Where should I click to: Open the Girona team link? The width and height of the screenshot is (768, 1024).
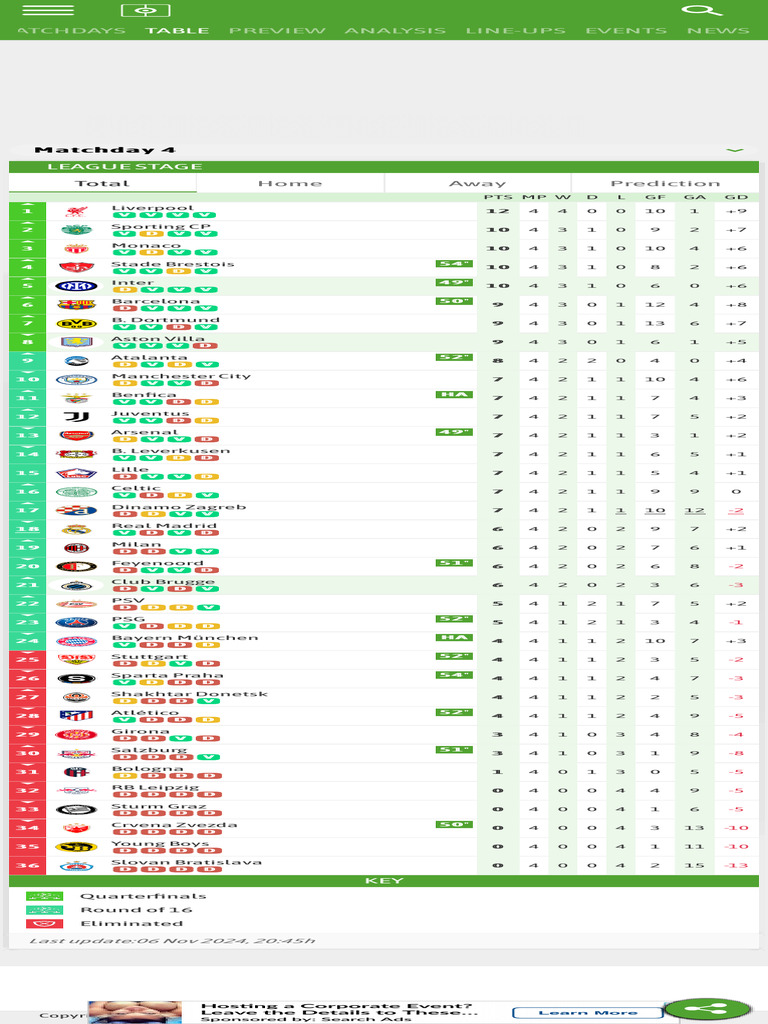(140, 731)
